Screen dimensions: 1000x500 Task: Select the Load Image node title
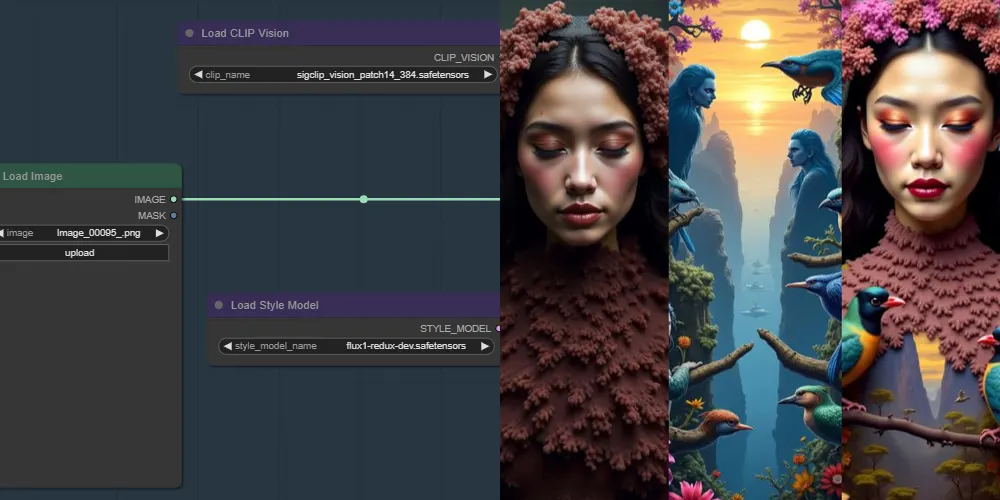pos(33,176)
